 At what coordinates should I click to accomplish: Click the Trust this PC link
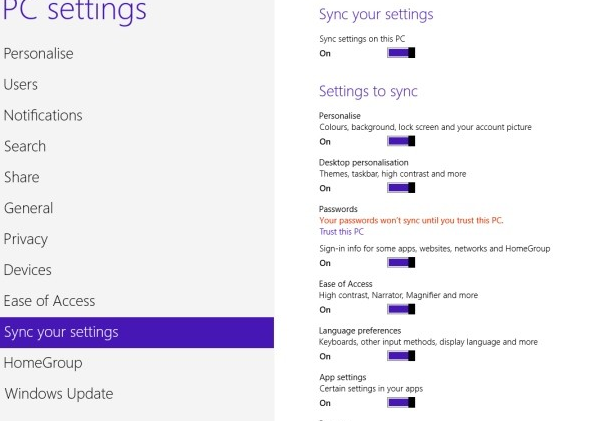pyautogui.click(x=341, y=232)
